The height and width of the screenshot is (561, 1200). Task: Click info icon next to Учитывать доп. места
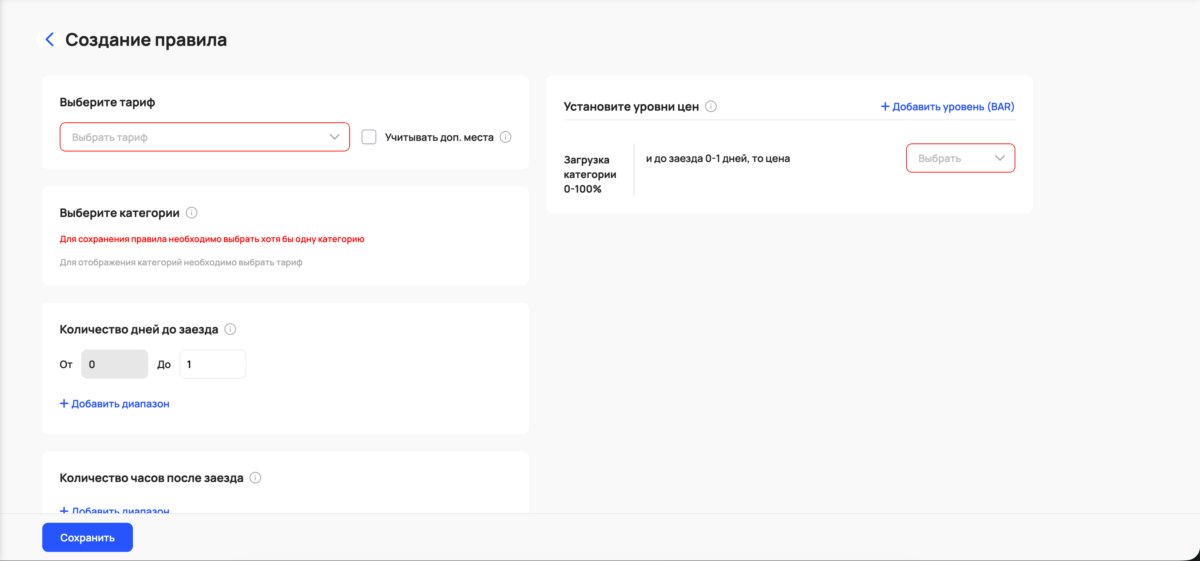click(505, 137)
